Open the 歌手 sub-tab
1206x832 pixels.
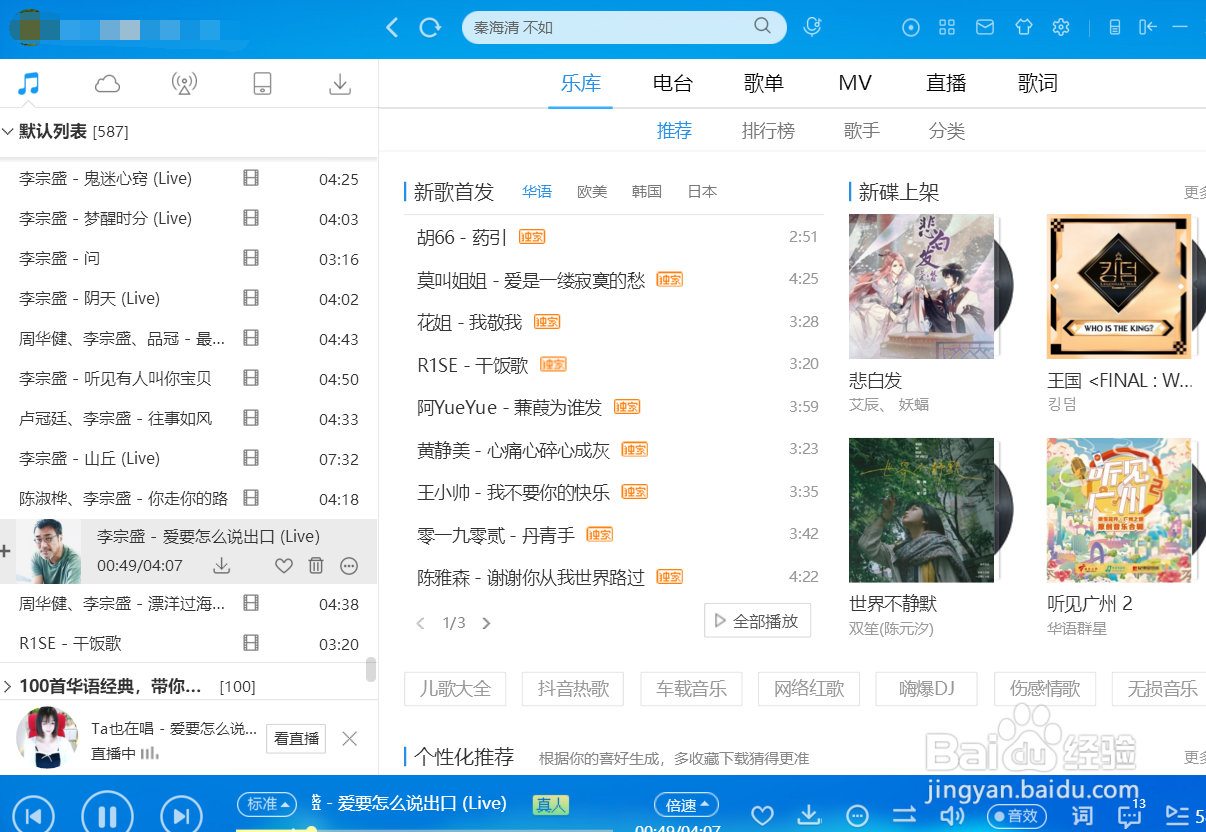tap(862, 131)
